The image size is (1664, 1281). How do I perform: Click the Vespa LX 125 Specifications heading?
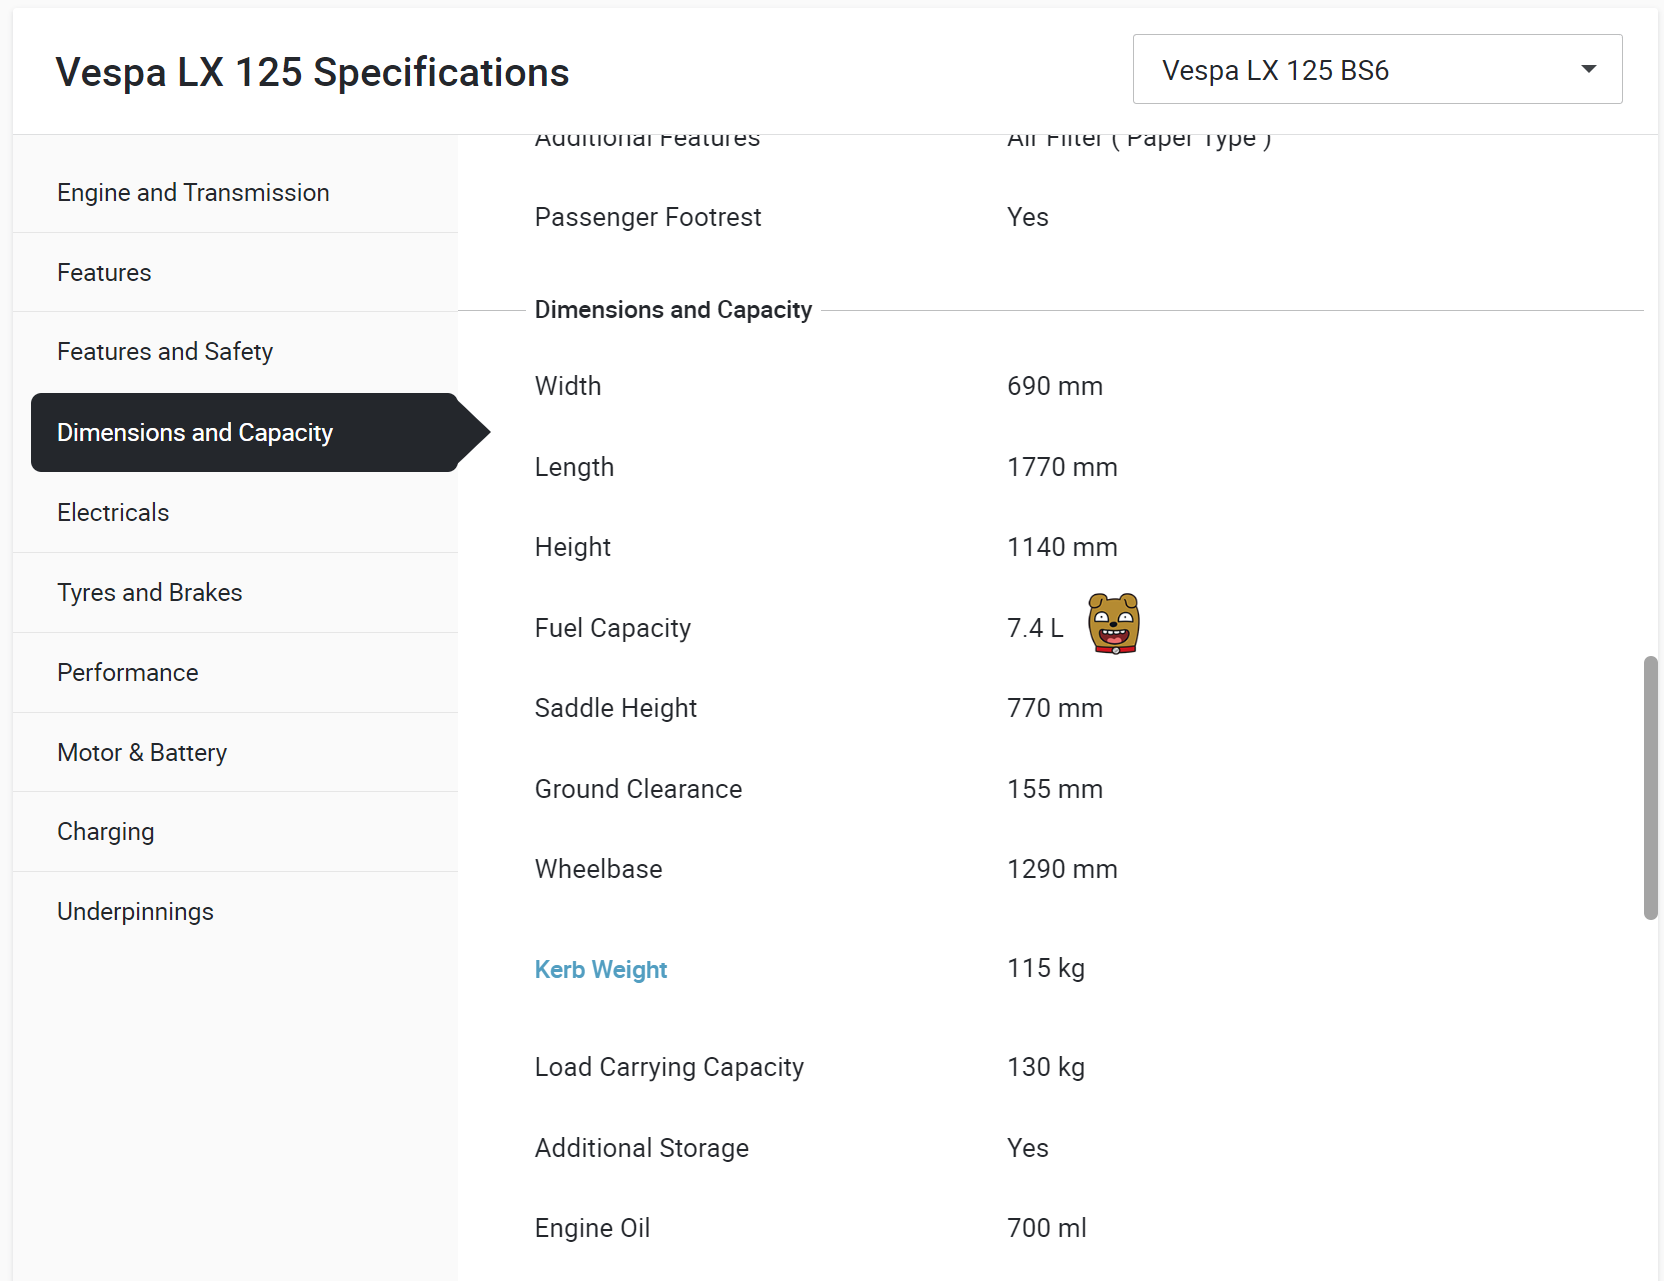tap(312, 72)
